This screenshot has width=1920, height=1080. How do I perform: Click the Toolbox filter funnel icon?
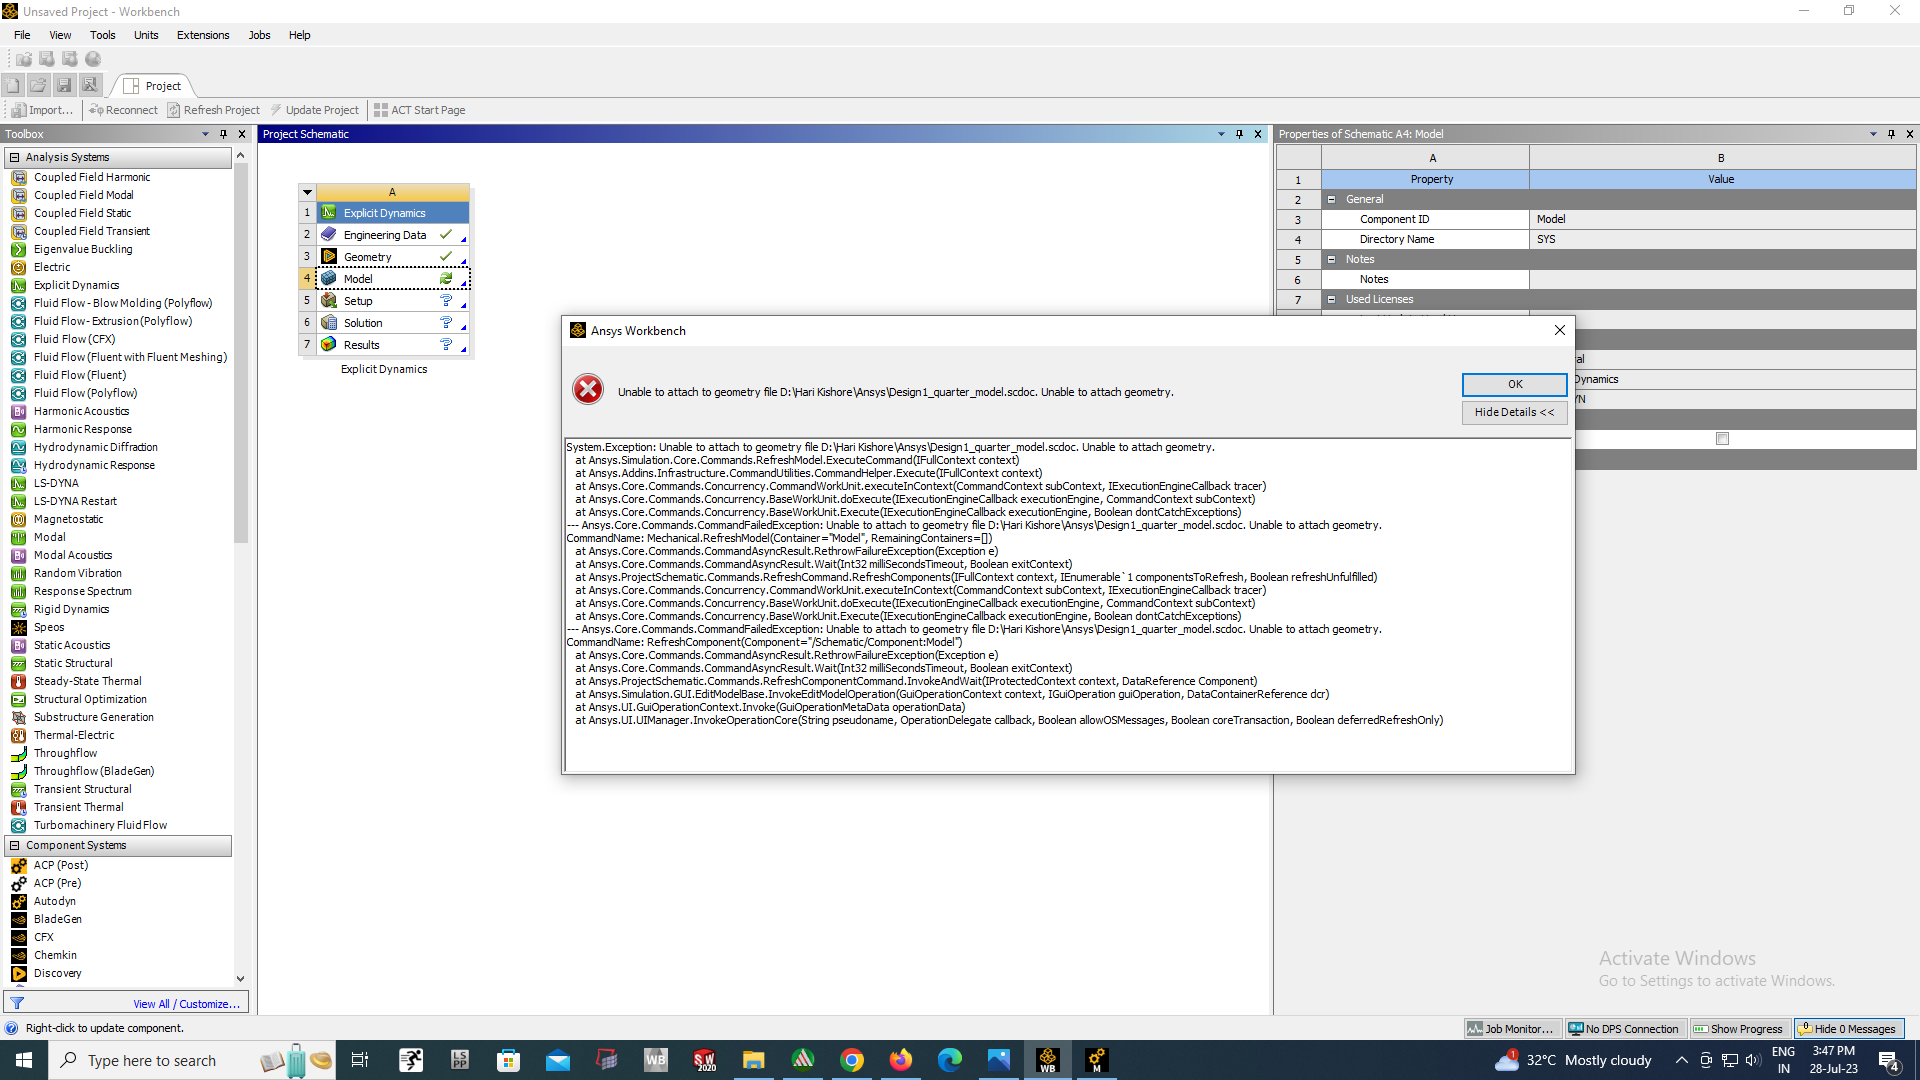pos(17,1003)
